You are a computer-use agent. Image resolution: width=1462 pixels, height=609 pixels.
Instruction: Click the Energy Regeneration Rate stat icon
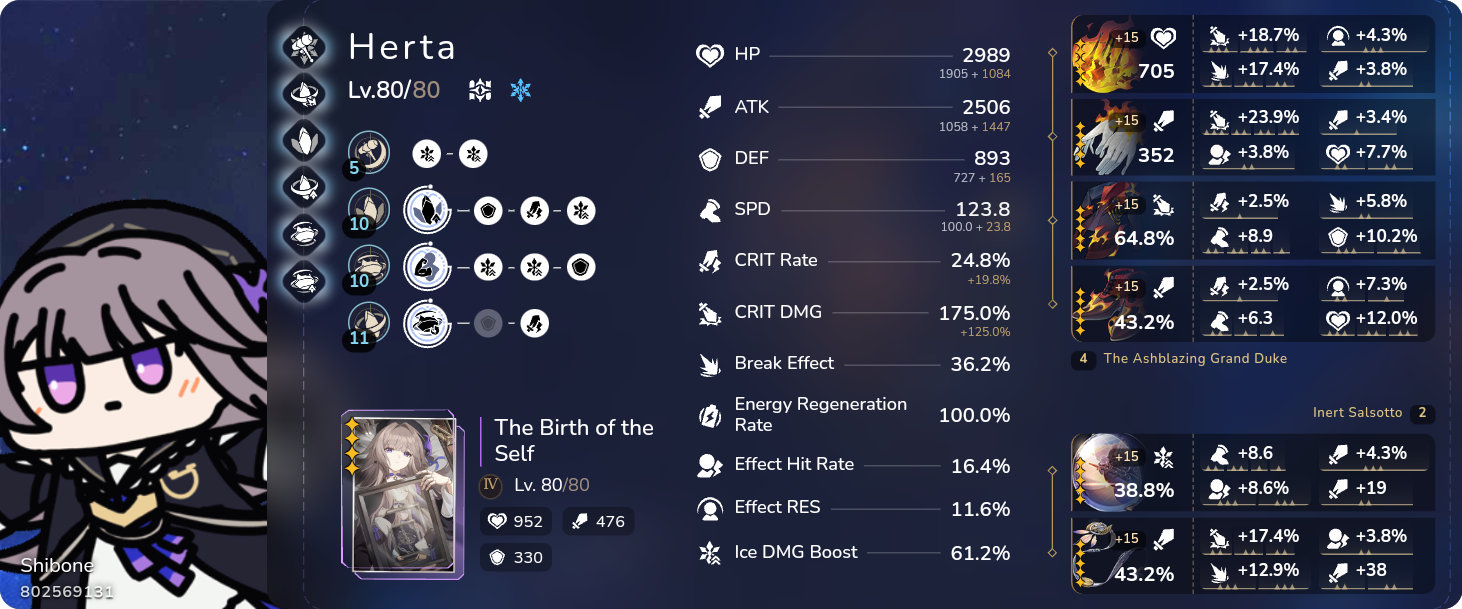[x=709, y=414]
